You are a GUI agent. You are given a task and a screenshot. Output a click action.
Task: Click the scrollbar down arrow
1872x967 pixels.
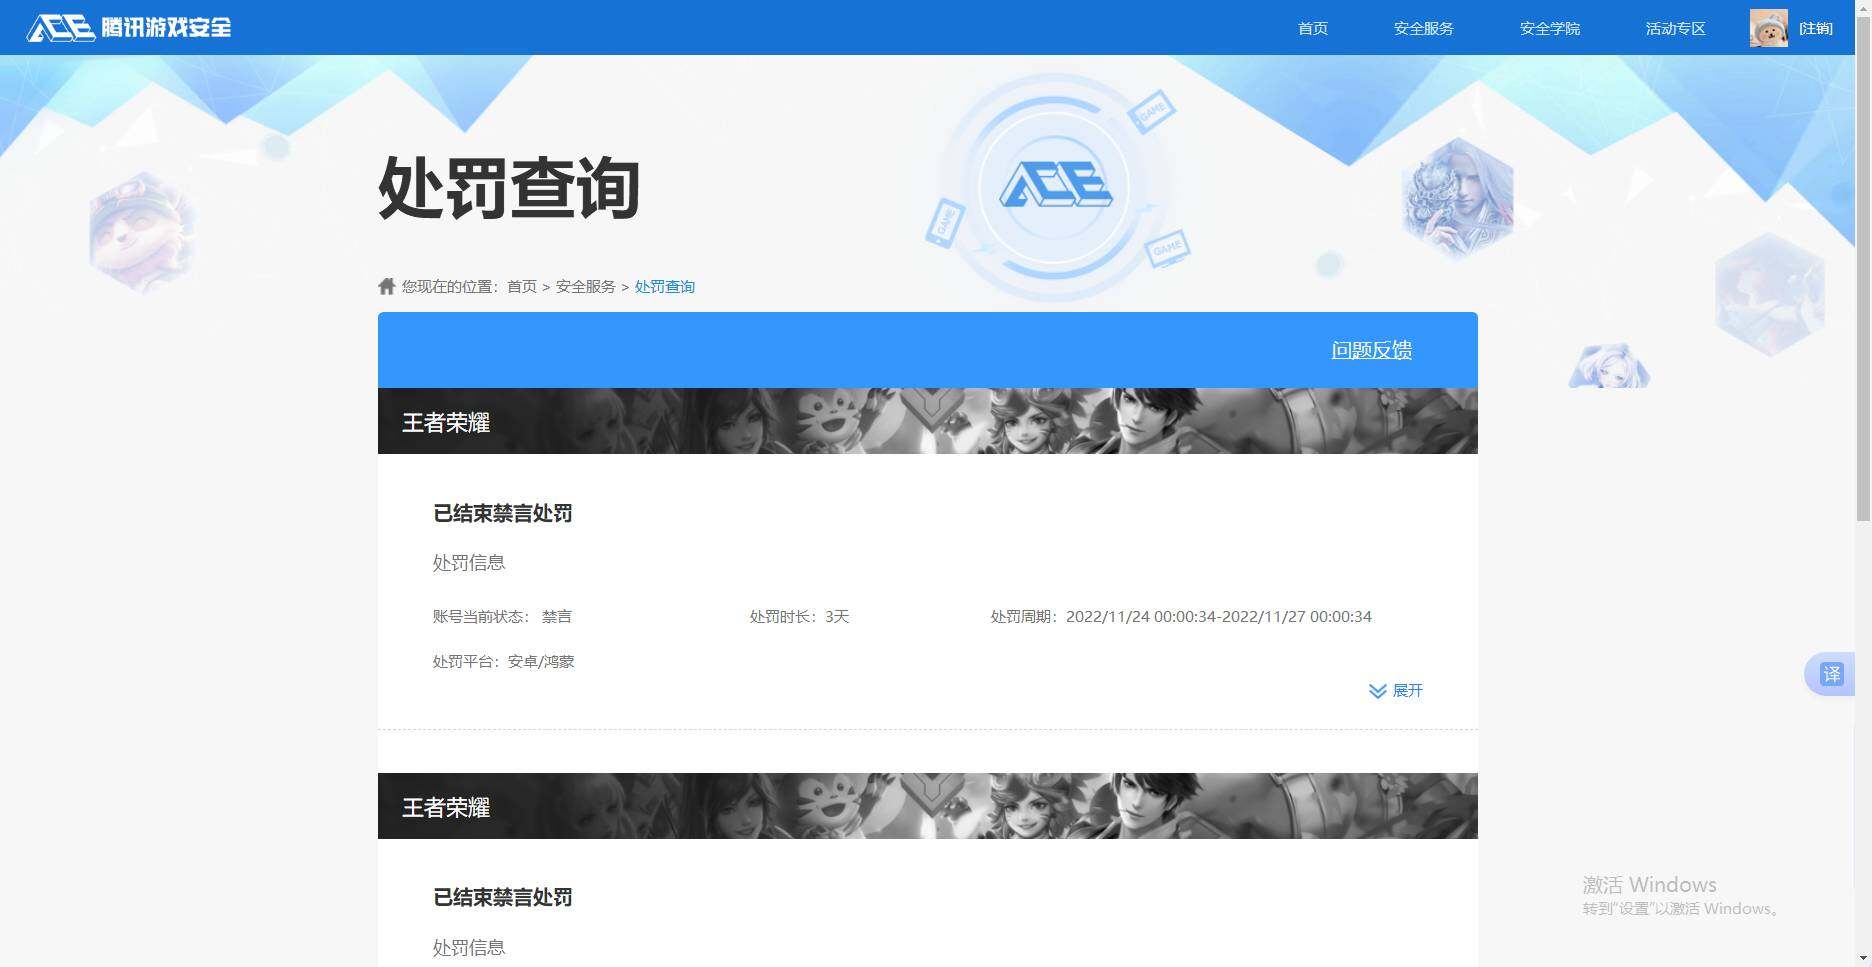tap(1863, 957)
